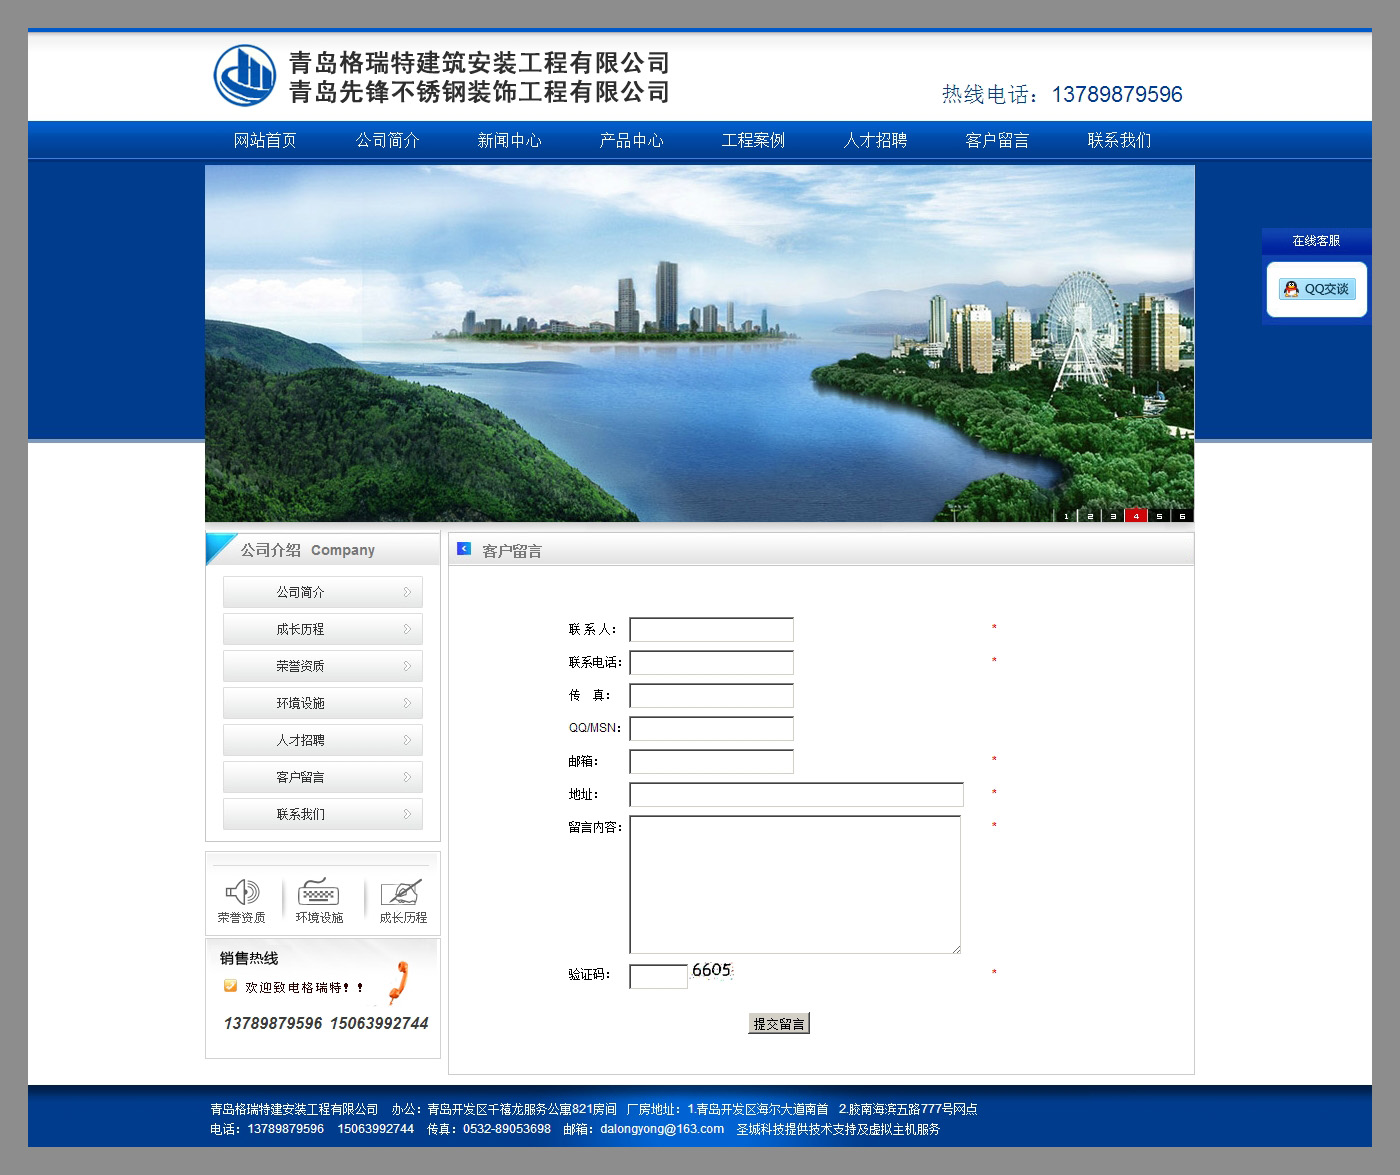Screen dimensions: 1400x1175
Task: Open 联系我们 in top navigation bar
Action: point(1119,140)
